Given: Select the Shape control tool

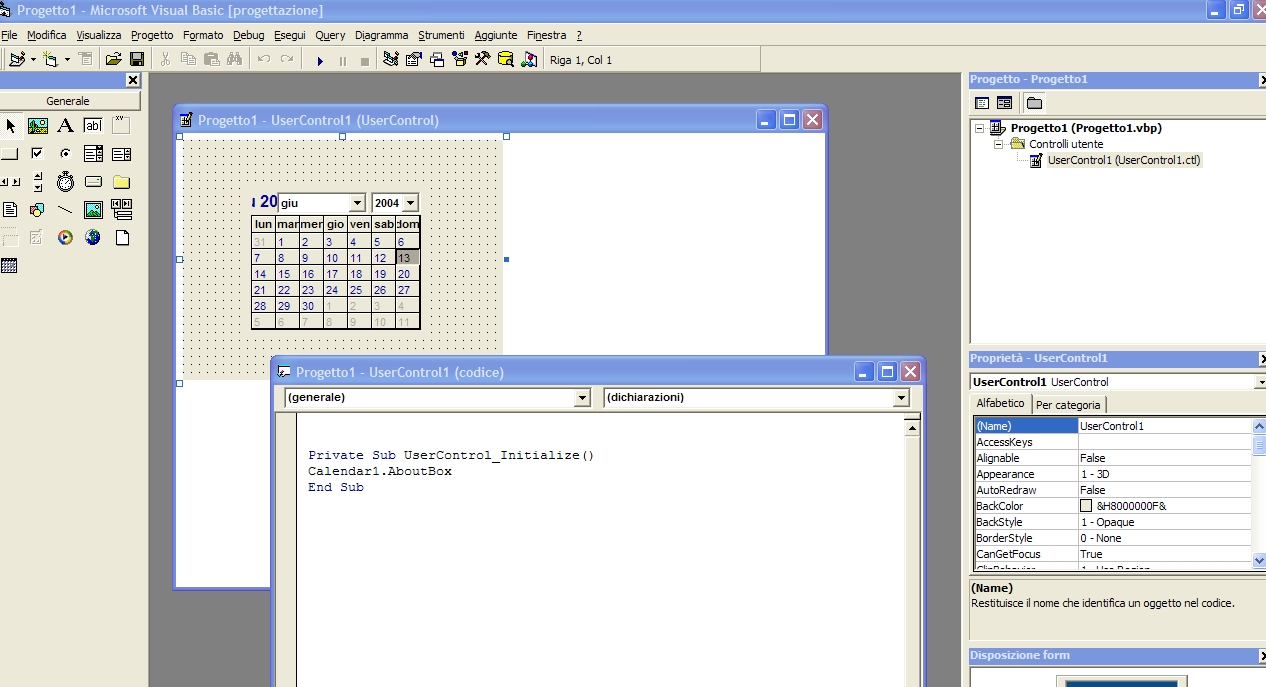Looking at the screenshot, I should coord(38,210).
